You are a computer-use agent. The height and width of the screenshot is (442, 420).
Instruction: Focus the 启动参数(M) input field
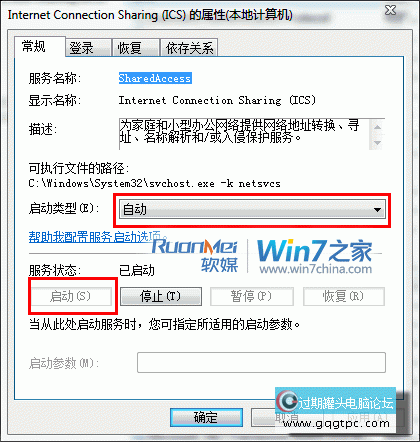[x=261, y=362]
